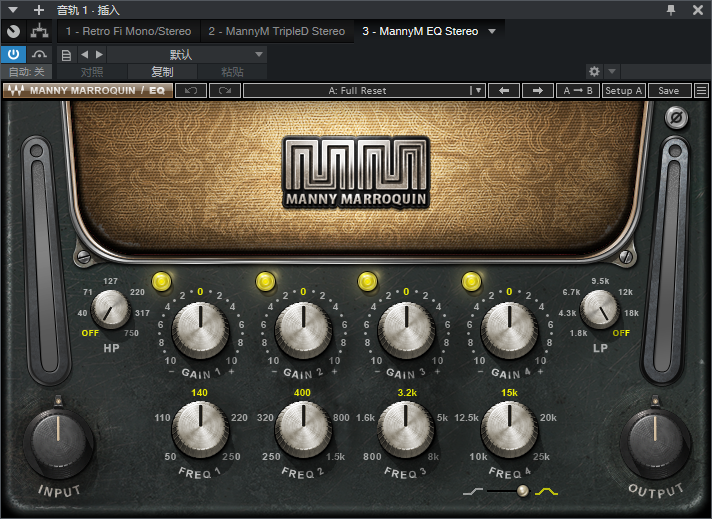
Task: Click the Manny Marroquin EQ Waves logo
Action: (88, 90)
